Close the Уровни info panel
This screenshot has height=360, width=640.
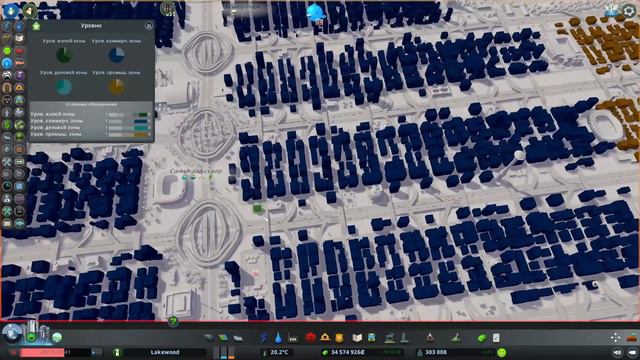pyautogui.click(x=149, y=26)
